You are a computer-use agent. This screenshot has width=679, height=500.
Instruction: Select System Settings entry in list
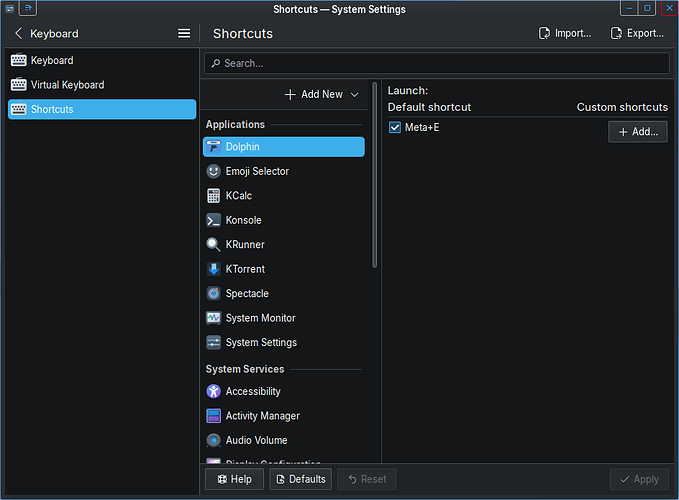click(284, 342)
